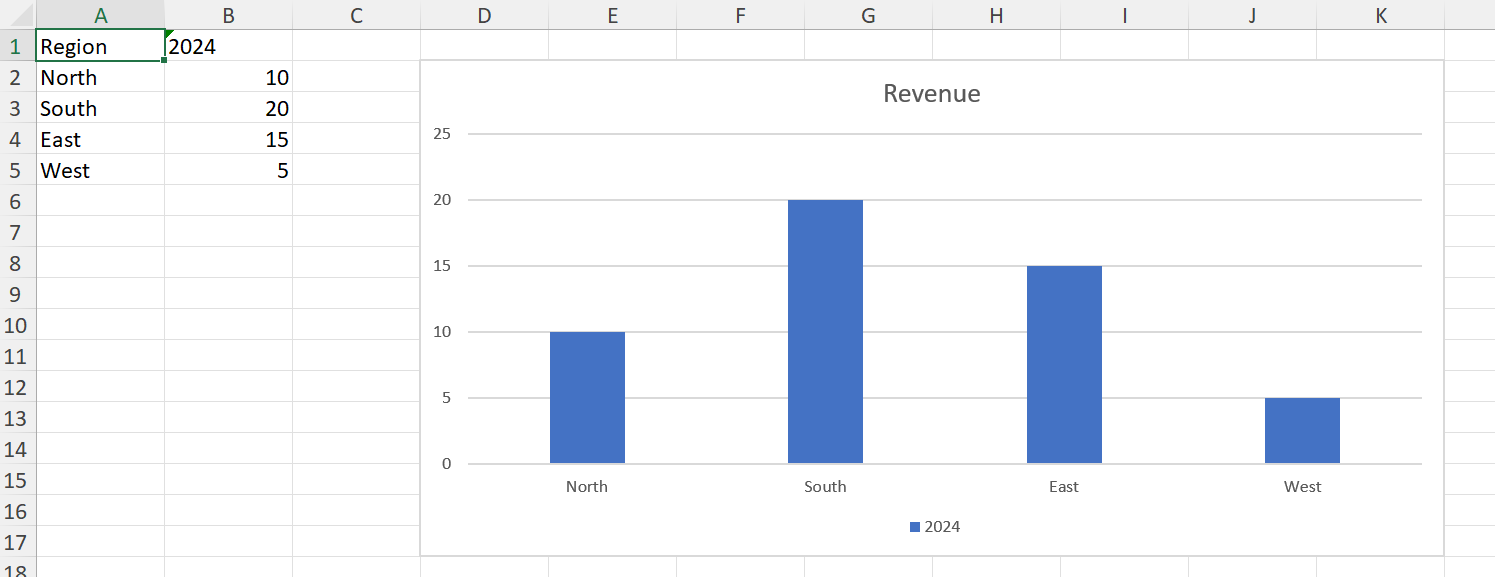Image resolution: width=1495 pixels, height=577 pixels.
Task: Click the Revenue chart title
Action: pyautogui.click(x=932, y=94)
